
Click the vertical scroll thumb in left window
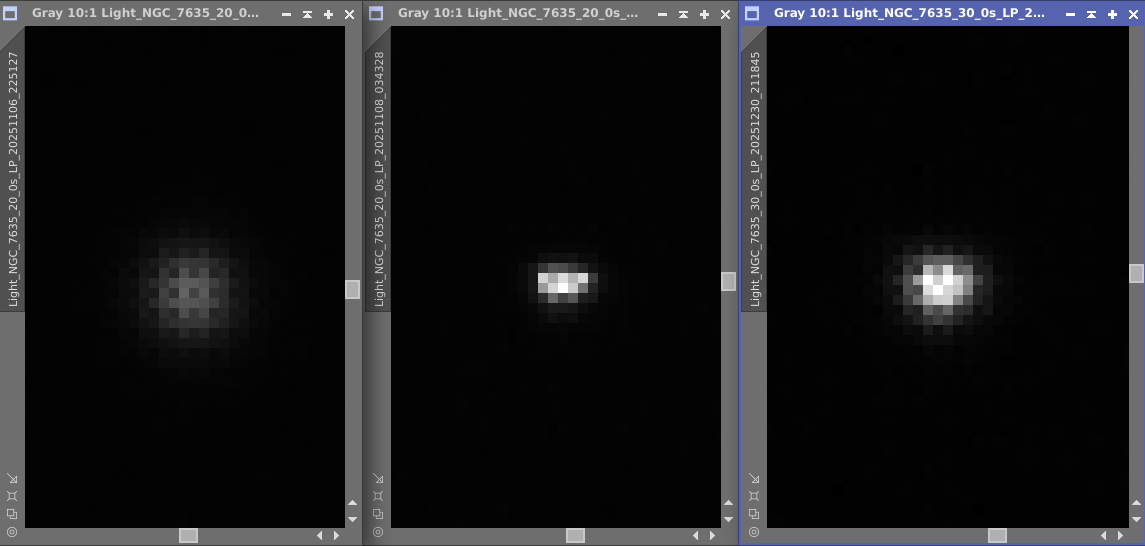pyautogui.click(x=352, y=289)
